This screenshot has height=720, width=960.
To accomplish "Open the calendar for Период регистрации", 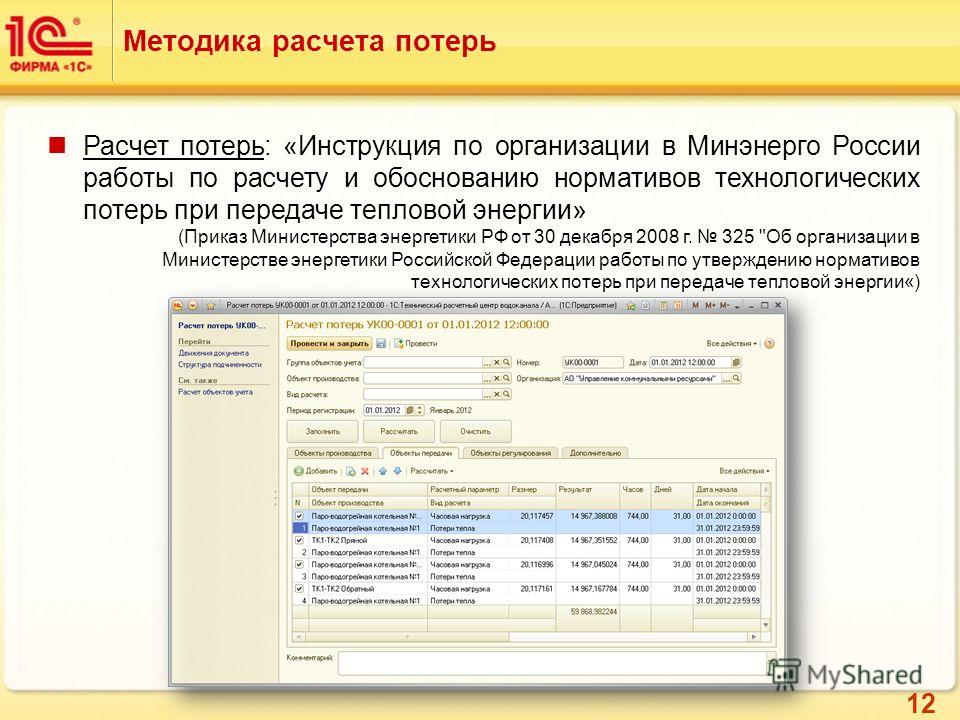I will (410, 410).
